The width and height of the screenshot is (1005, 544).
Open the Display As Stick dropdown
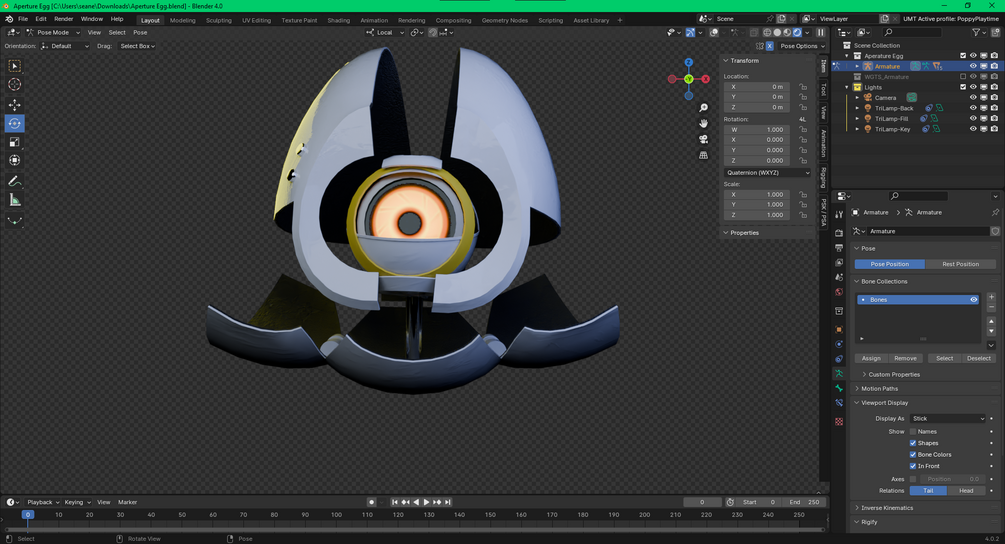[947, 418]
